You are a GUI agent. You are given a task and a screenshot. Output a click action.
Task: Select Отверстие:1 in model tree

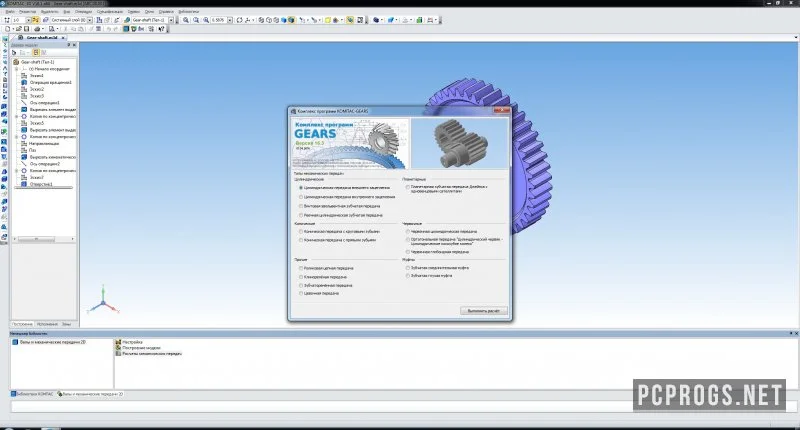click(x=41, y=184)
